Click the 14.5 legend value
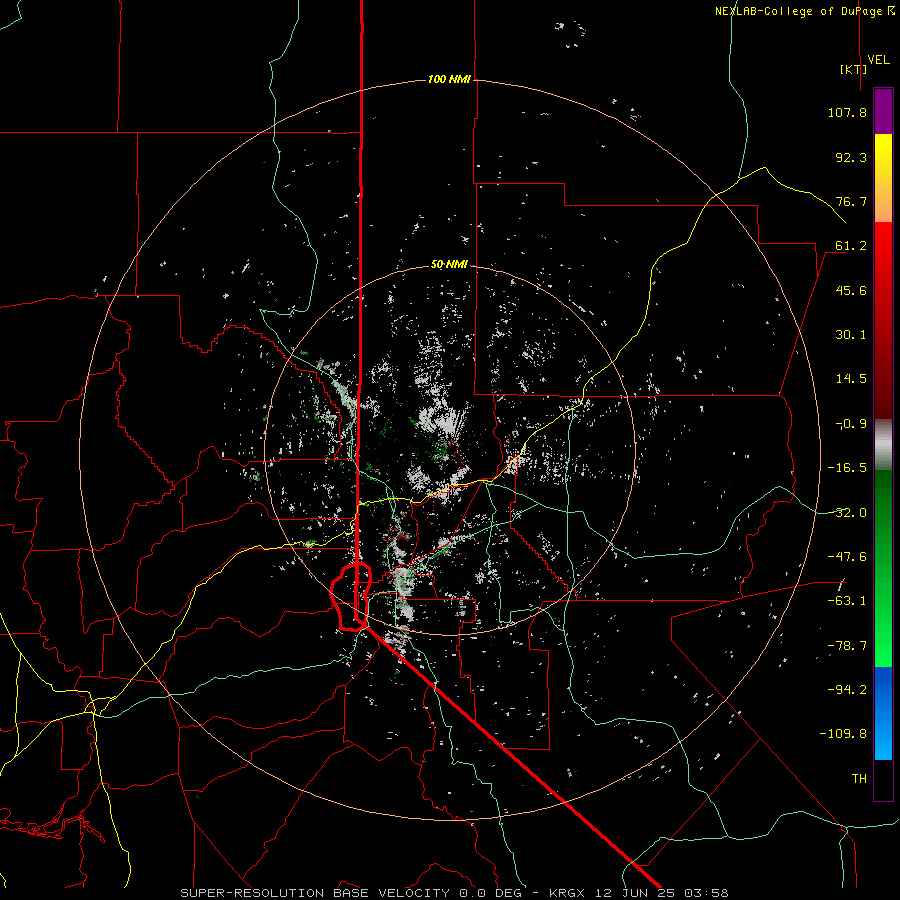The width and height of the screenshot is (900, 900). [x=851, y=379]
